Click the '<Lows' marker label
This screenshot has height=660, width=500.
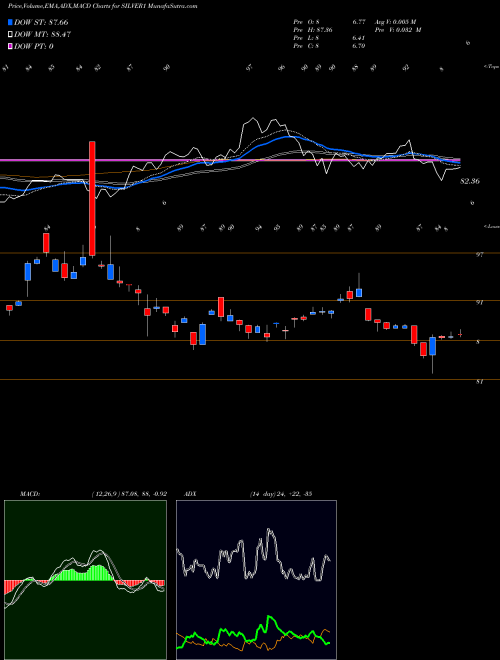point(491,227)
